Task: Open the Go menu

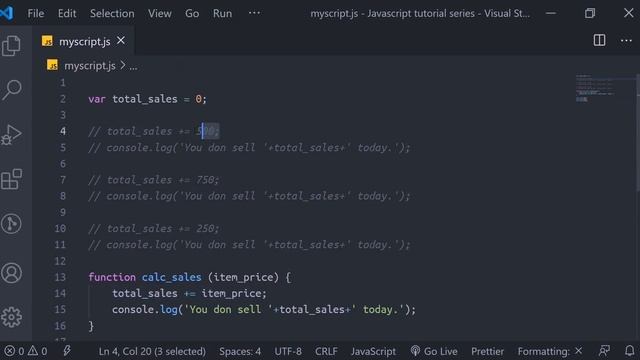Action: pyautogui.click(x=192, y=13)
